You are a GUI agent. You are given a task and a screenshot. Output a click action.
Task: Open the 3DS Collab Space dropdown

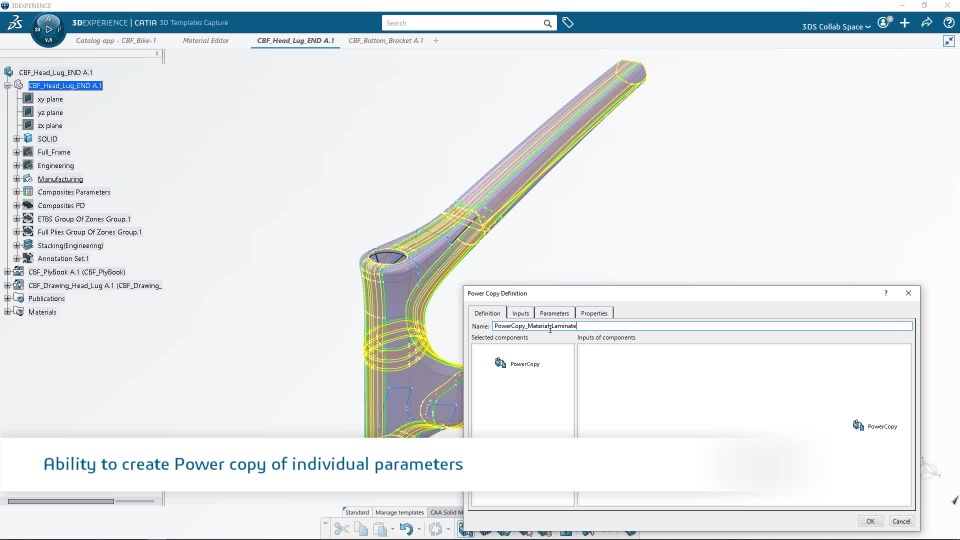(836, 26)
